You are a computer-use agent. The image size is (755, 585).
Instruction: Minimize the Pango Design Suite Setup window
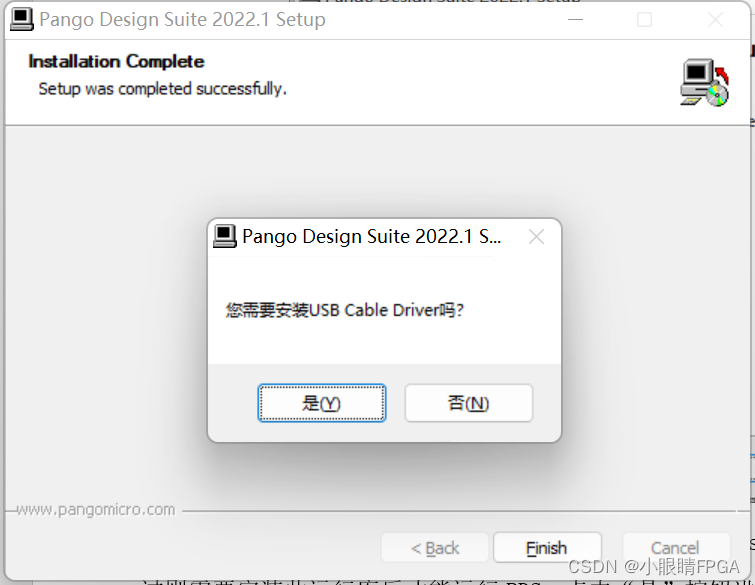pyautogui.click(x=575, y=20)
